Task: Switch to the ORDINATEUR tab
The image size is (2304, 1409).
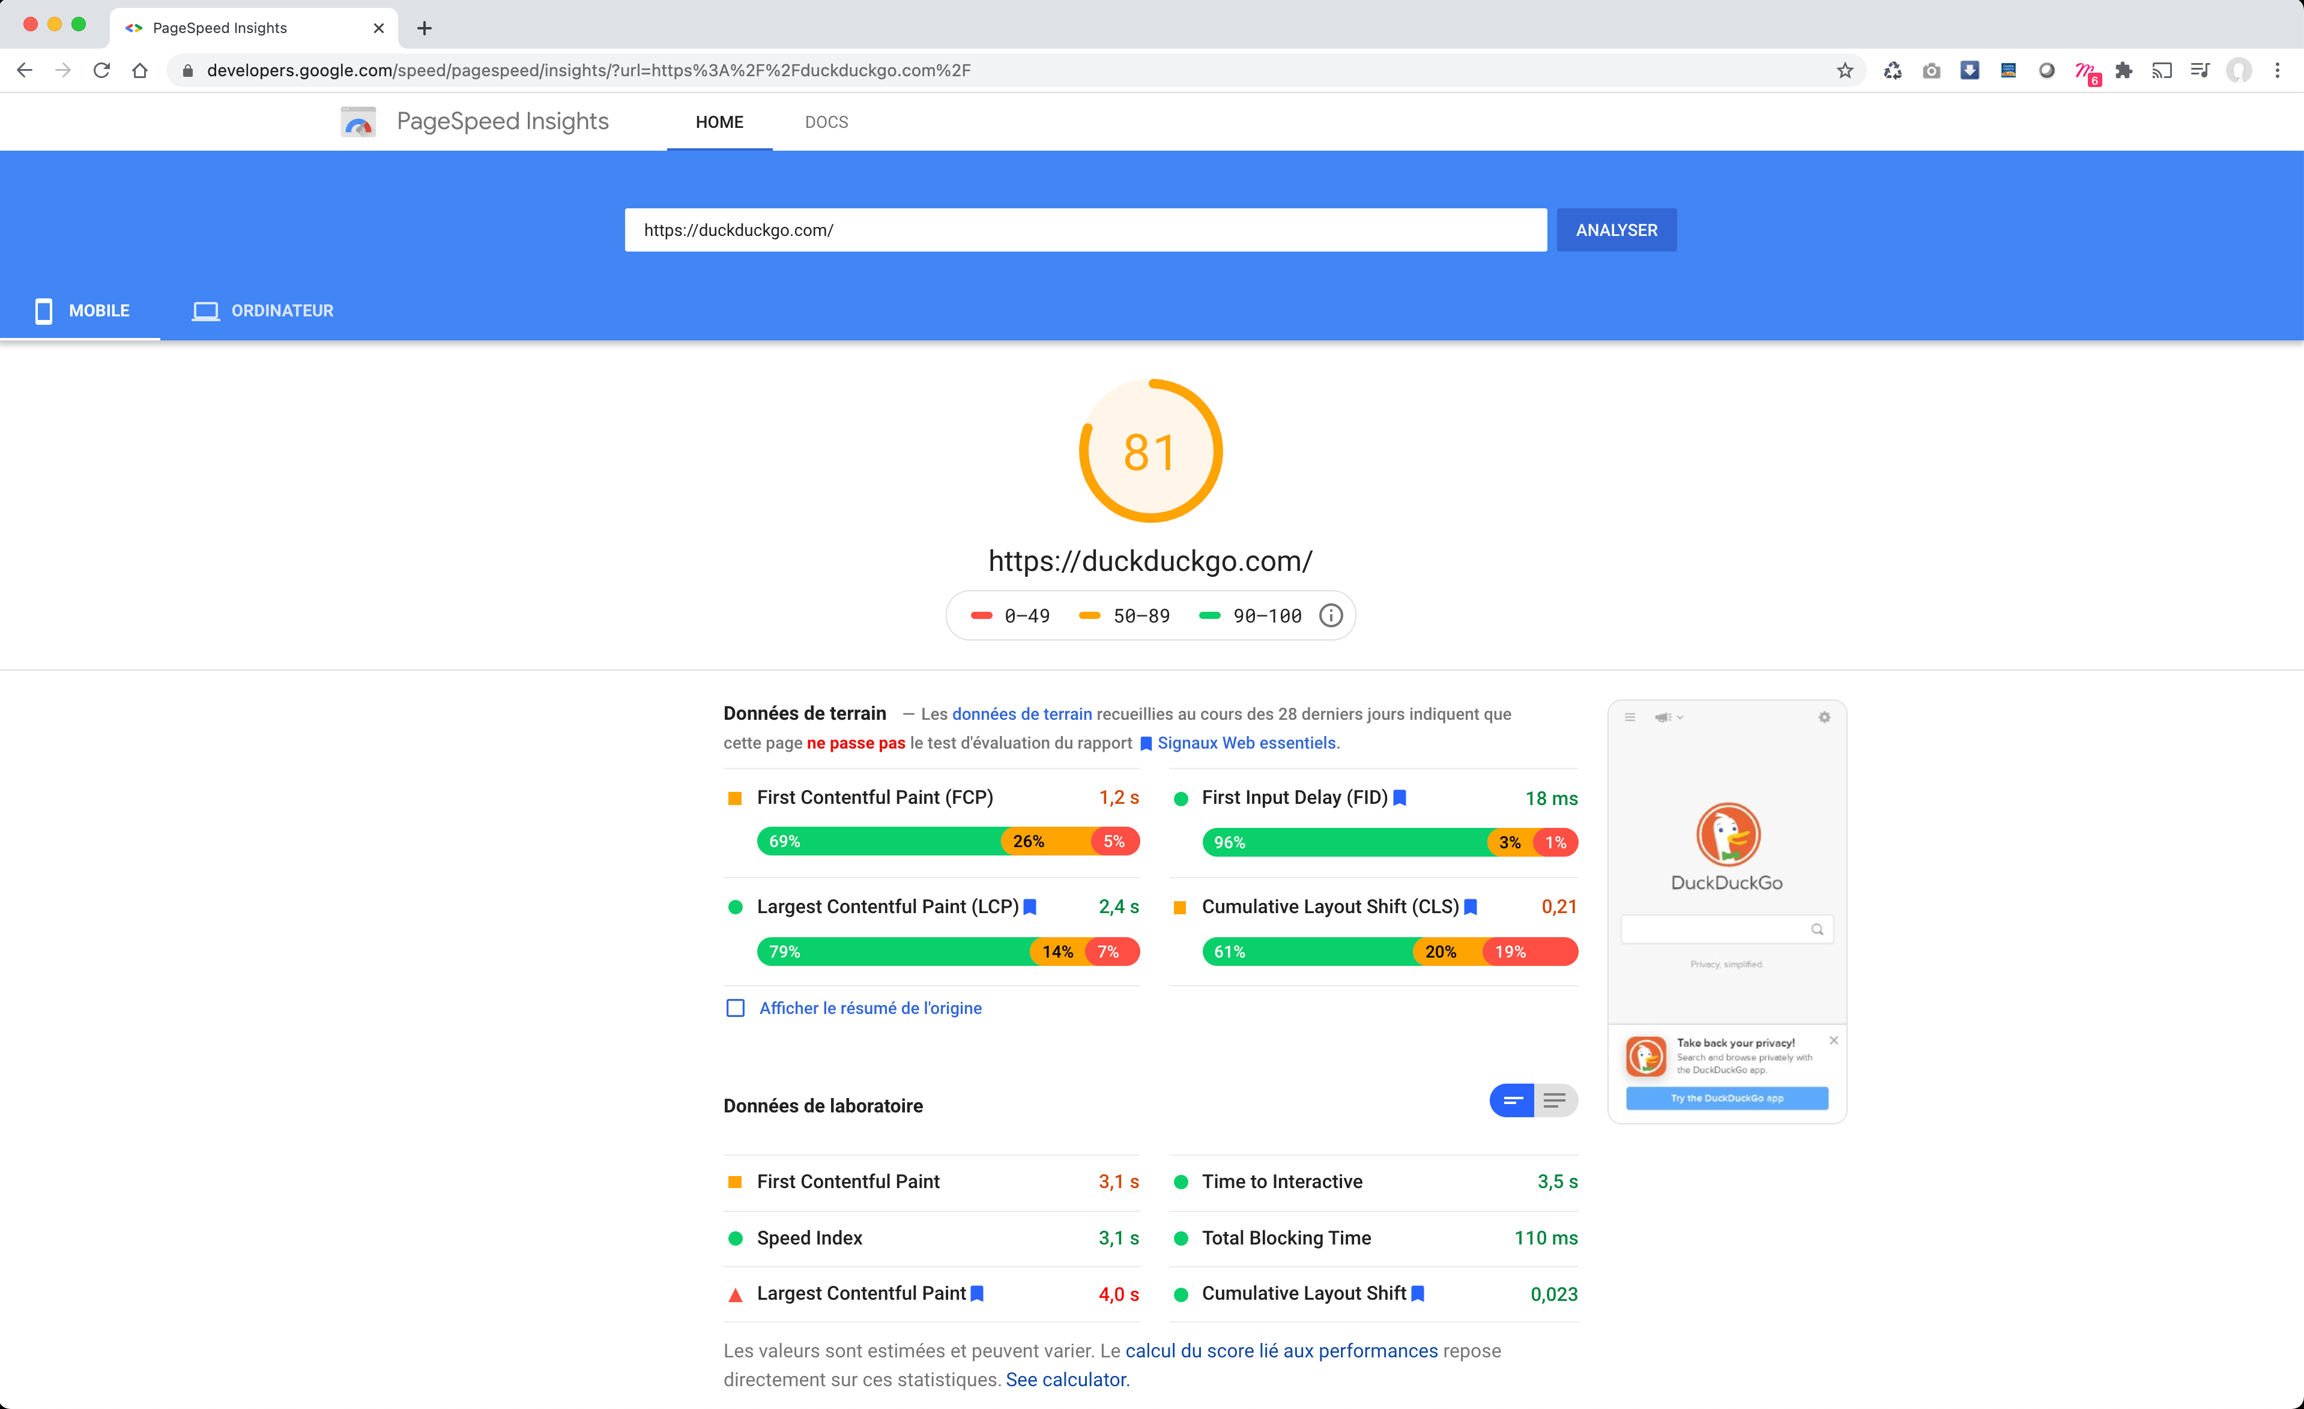Action: point(263,311)
